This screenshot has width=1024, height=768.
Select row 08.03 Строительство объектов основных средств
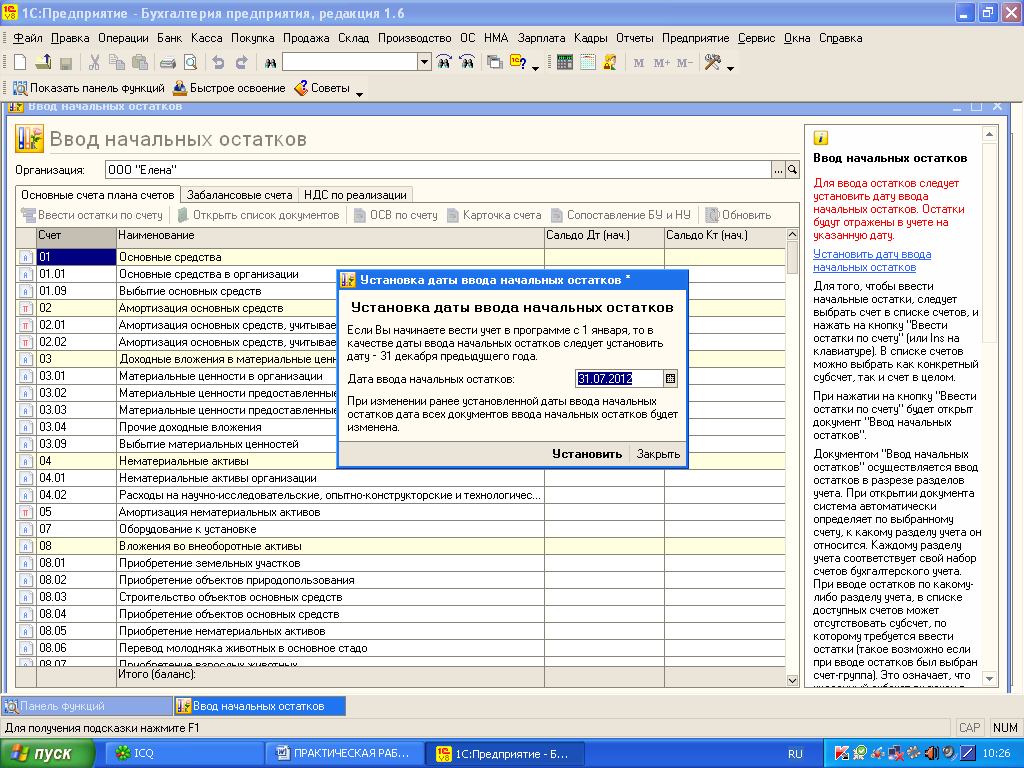click(400, 597)
